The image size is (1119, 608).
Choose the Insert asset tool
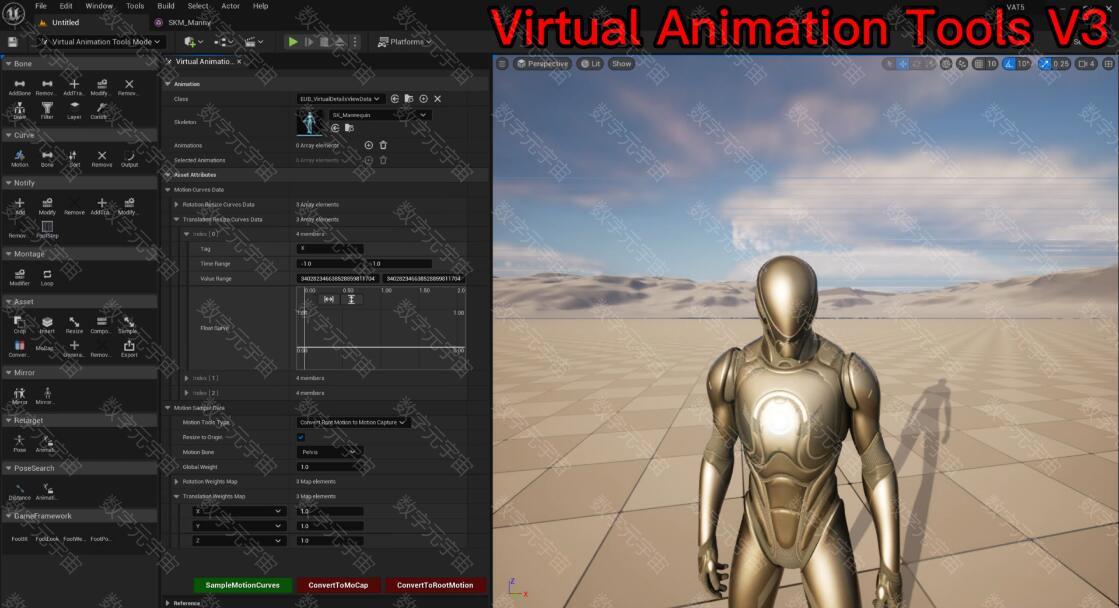[47, 325]
